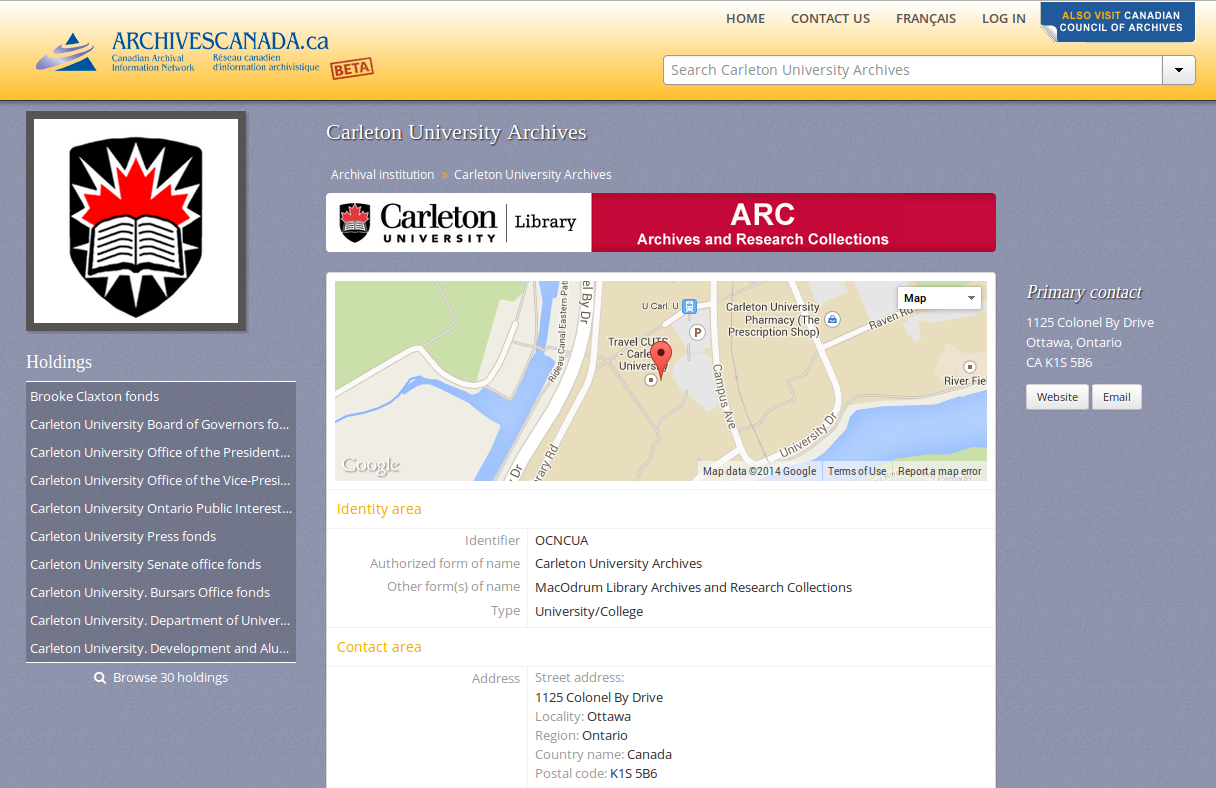Select the Brooke Claxton fonds holding
This screenshot has height=788, width=1216.
click(94, 396)
